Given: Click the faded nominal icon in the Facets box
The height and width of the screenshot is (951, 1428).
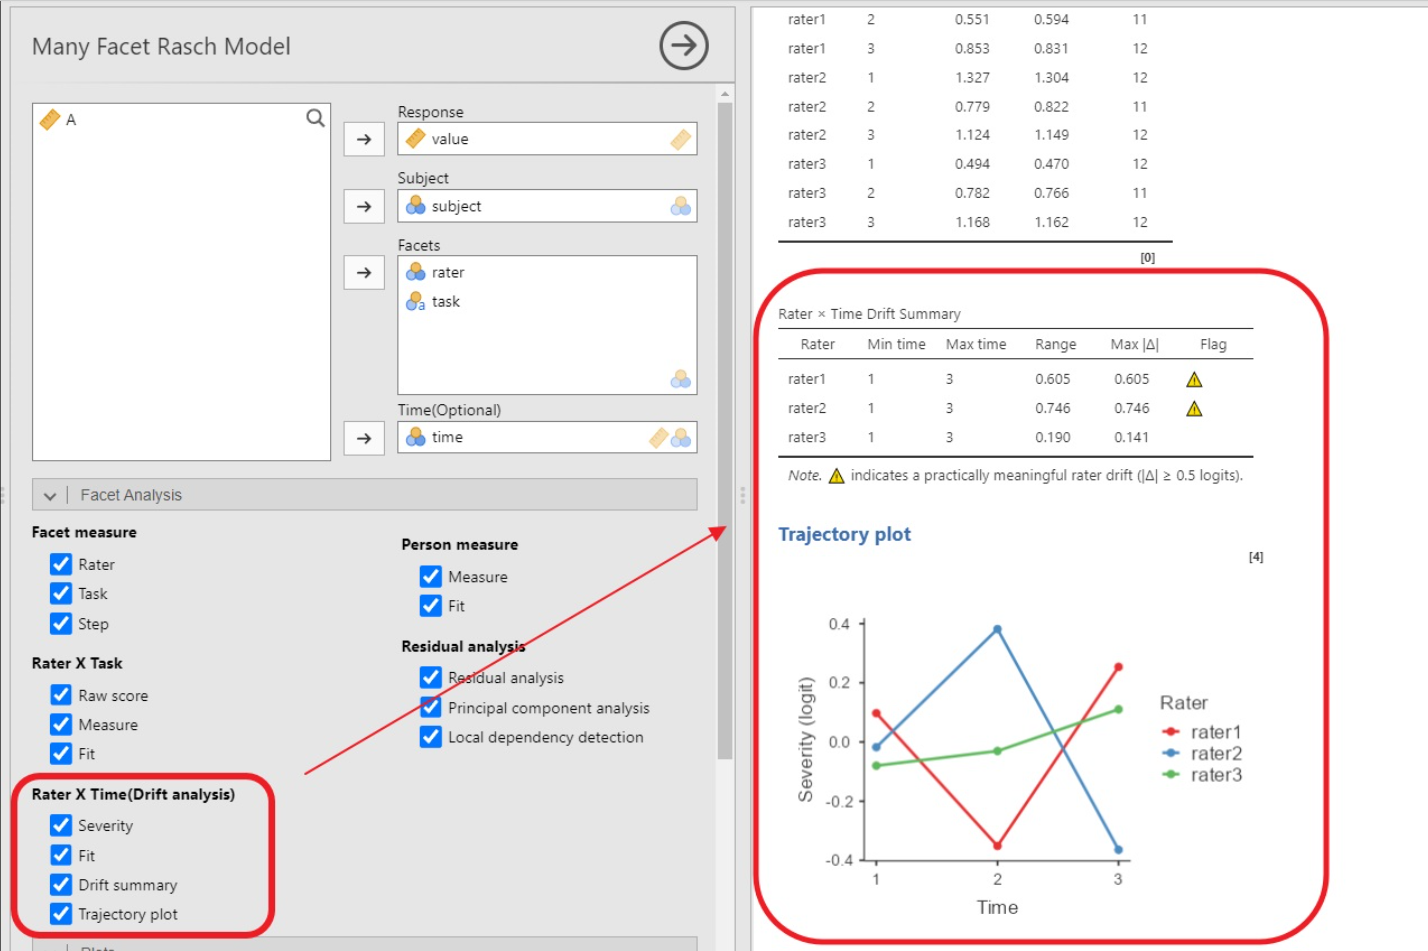Looking at the screenshot, I should pyautogui.click(x=681, y=379).
